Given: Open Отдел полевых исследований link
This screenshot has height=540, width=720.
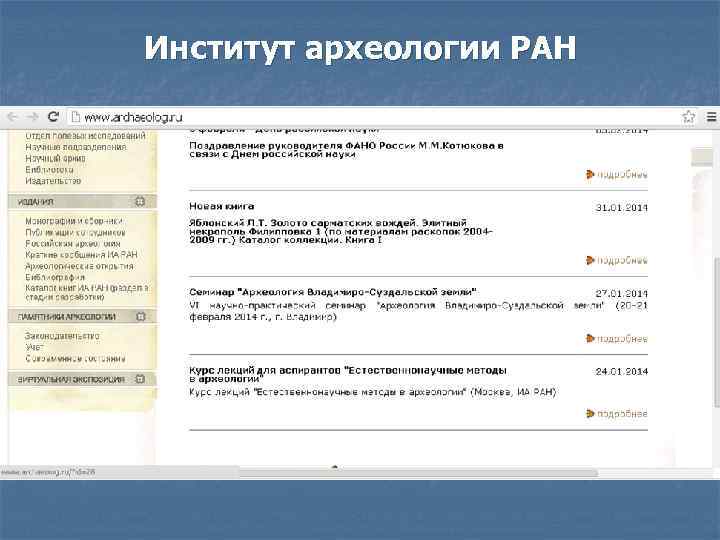Looking at the screenshot, I should (x=85, y=136).
